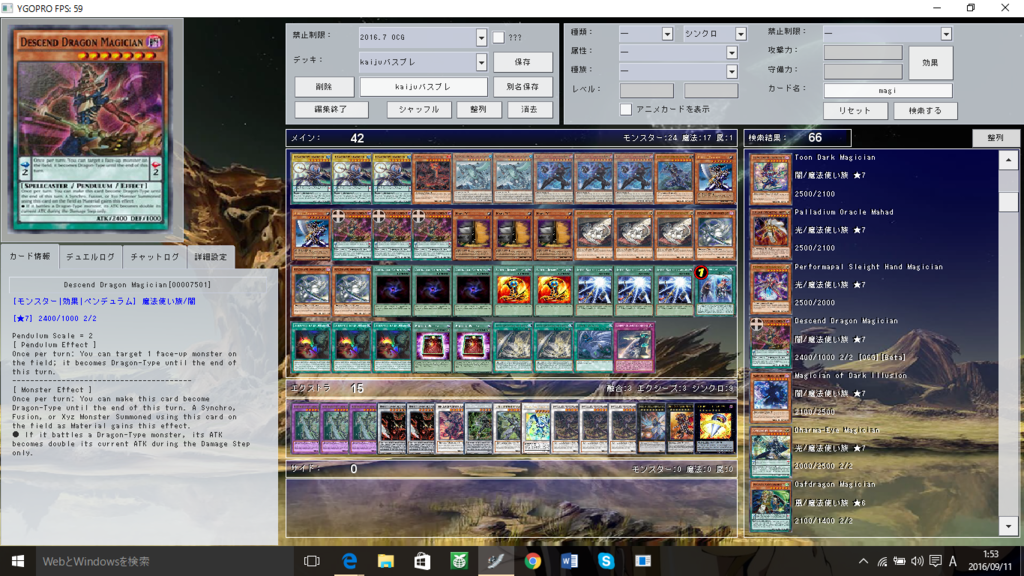Screen dimensions: 1024x576
Task: Open the チャットログ tab
Action: (154, 257)
